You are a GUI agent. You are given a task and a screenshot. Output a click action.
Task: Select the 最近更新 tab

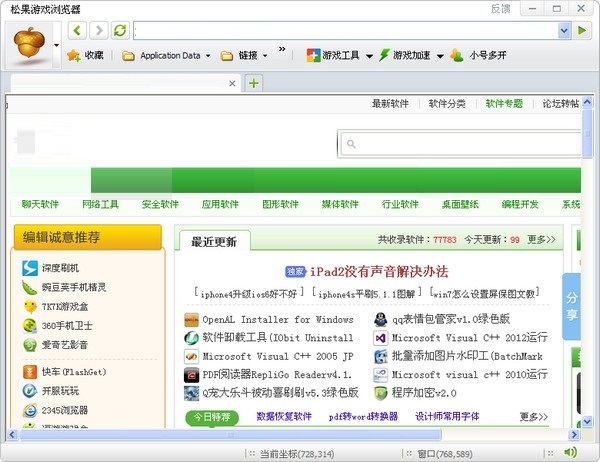click(214, 242)
